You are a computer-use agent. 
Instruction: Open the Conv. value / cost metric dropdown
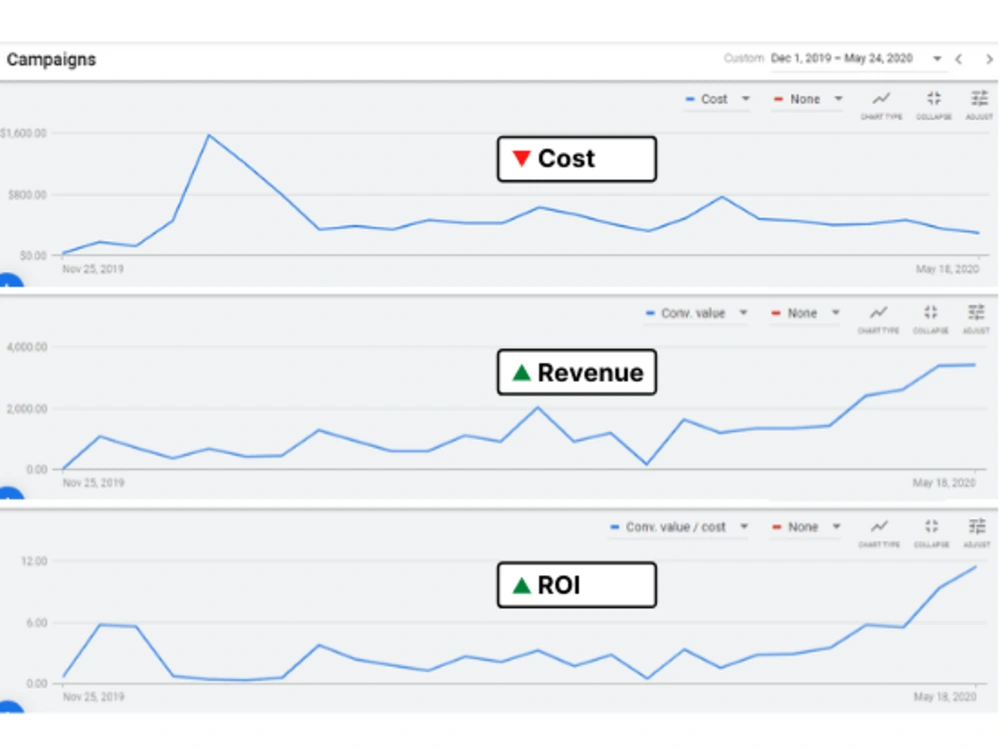tap(679, 527)
